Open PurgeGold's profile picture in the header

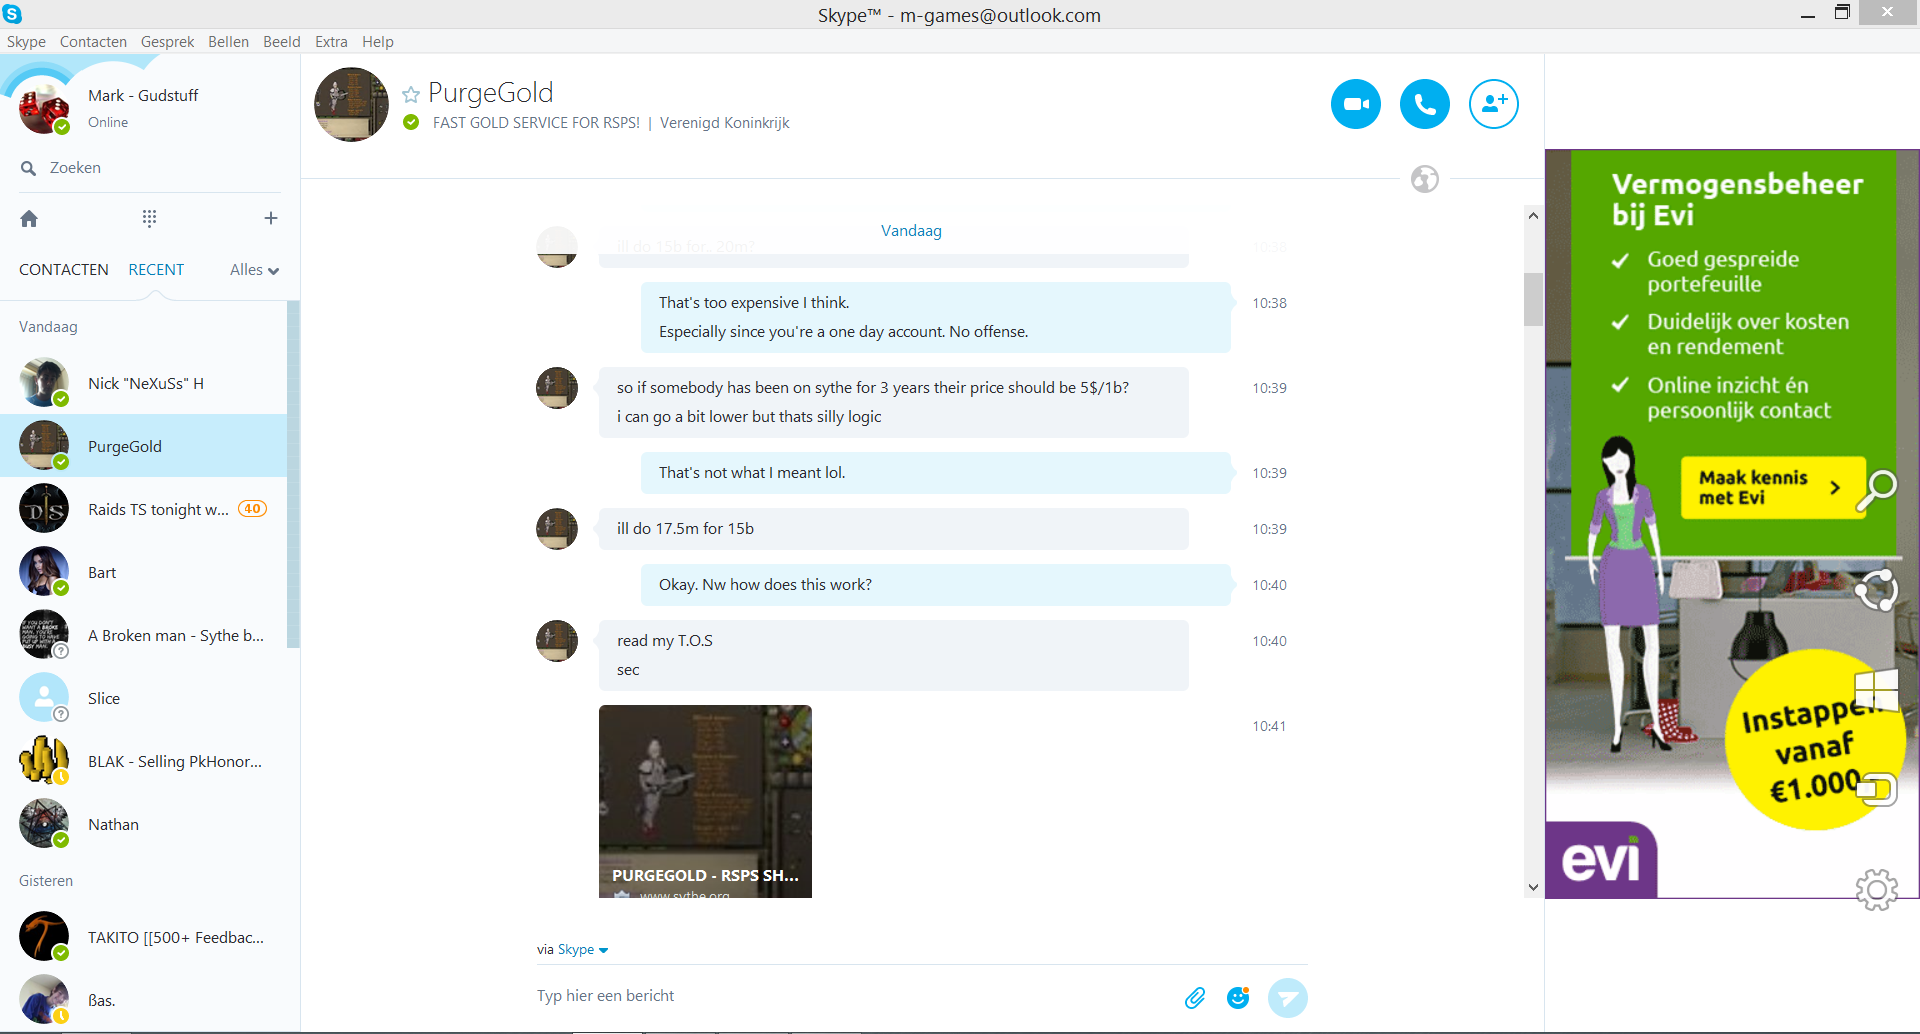[351, 104]
